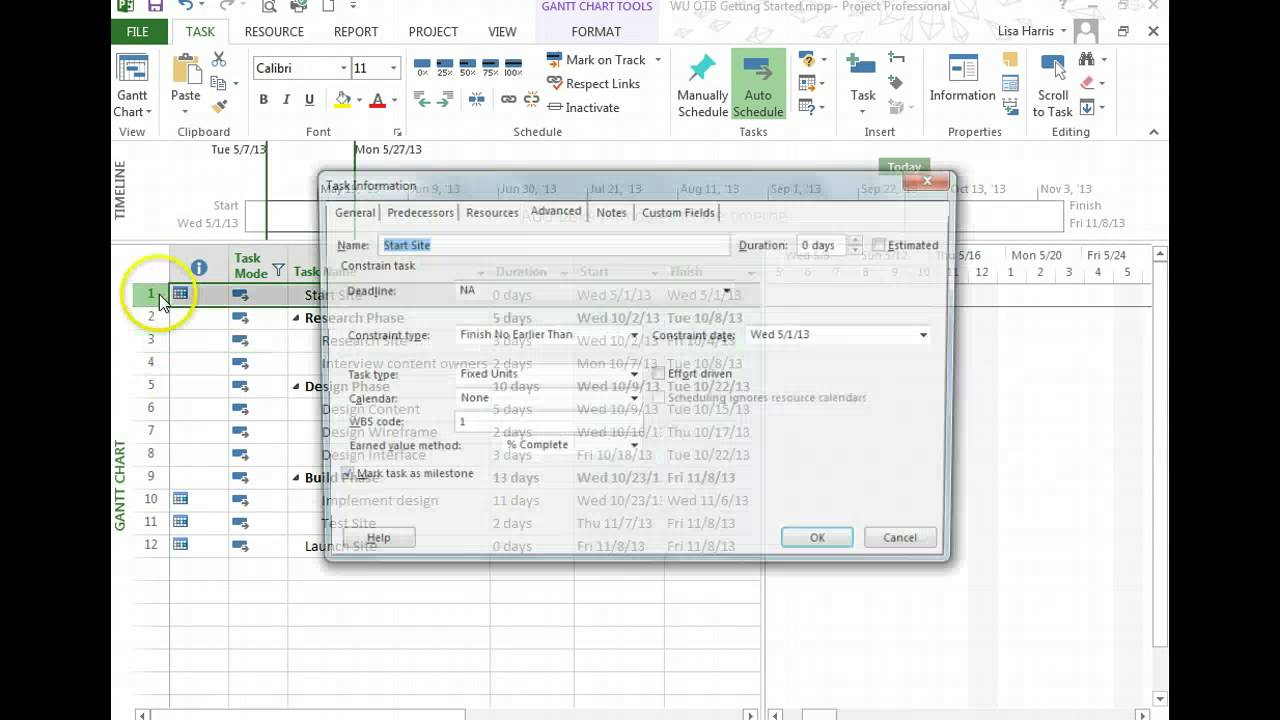Click the task Notes yellow sticky icon

tap(1010, 60)
